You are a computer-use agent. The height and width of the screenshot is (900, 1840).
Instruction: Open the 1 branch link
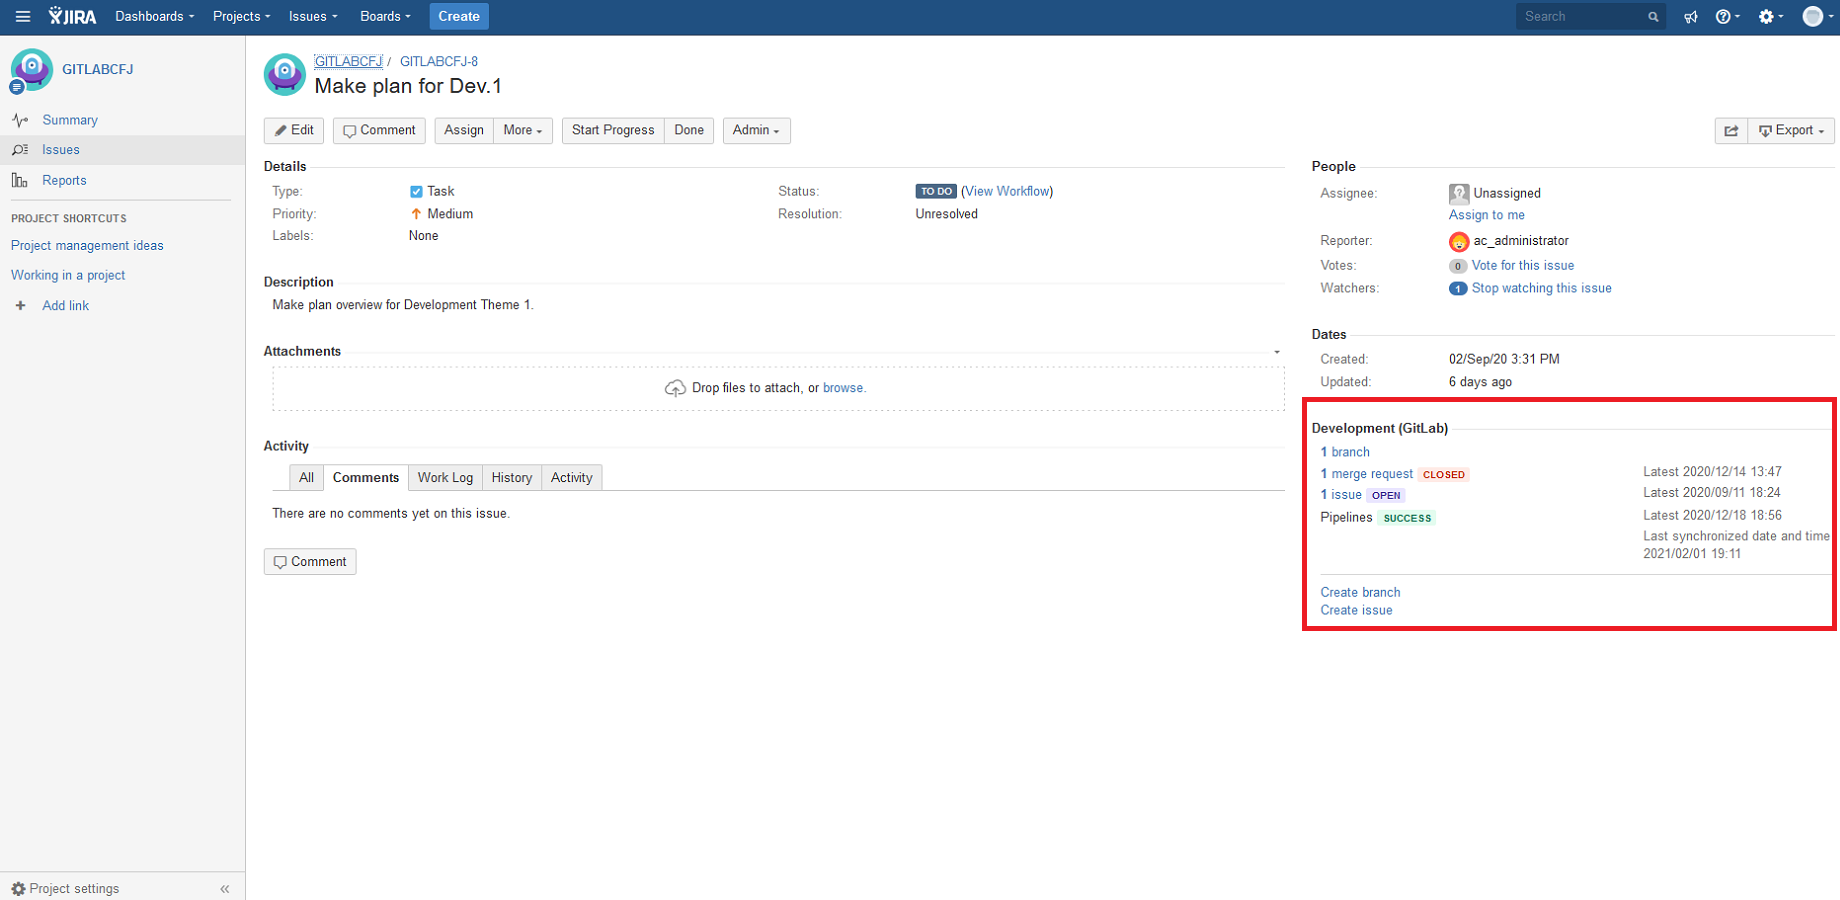coord(1345,452)
